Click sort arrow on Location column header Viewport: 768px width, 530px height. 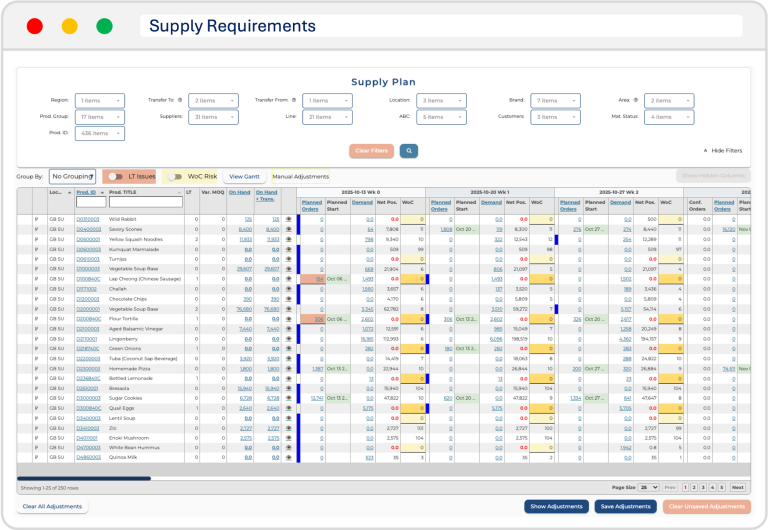pos(68,192)
